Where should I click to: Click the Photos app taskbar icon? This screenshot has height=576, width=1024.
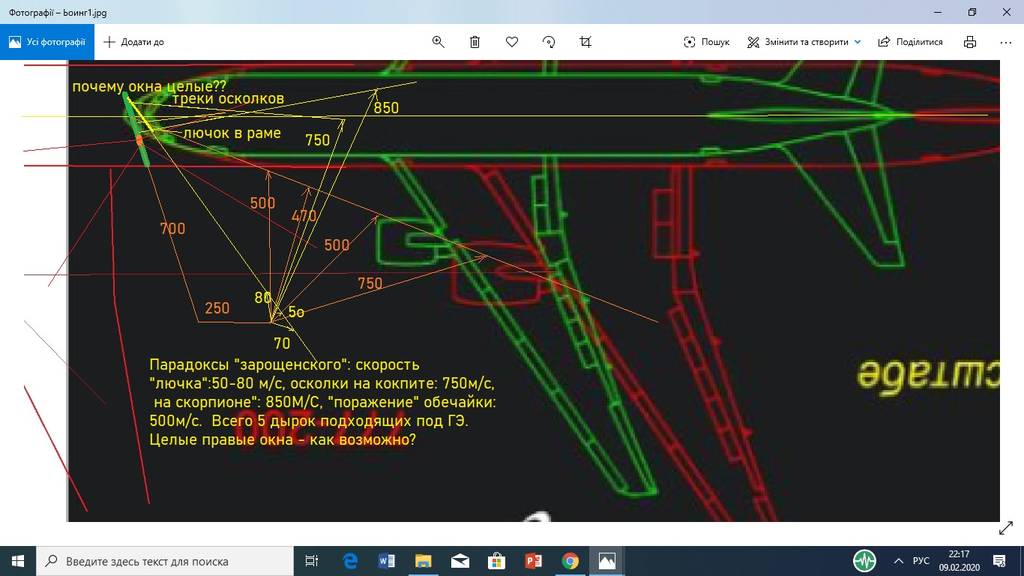[x=607, y=561]
